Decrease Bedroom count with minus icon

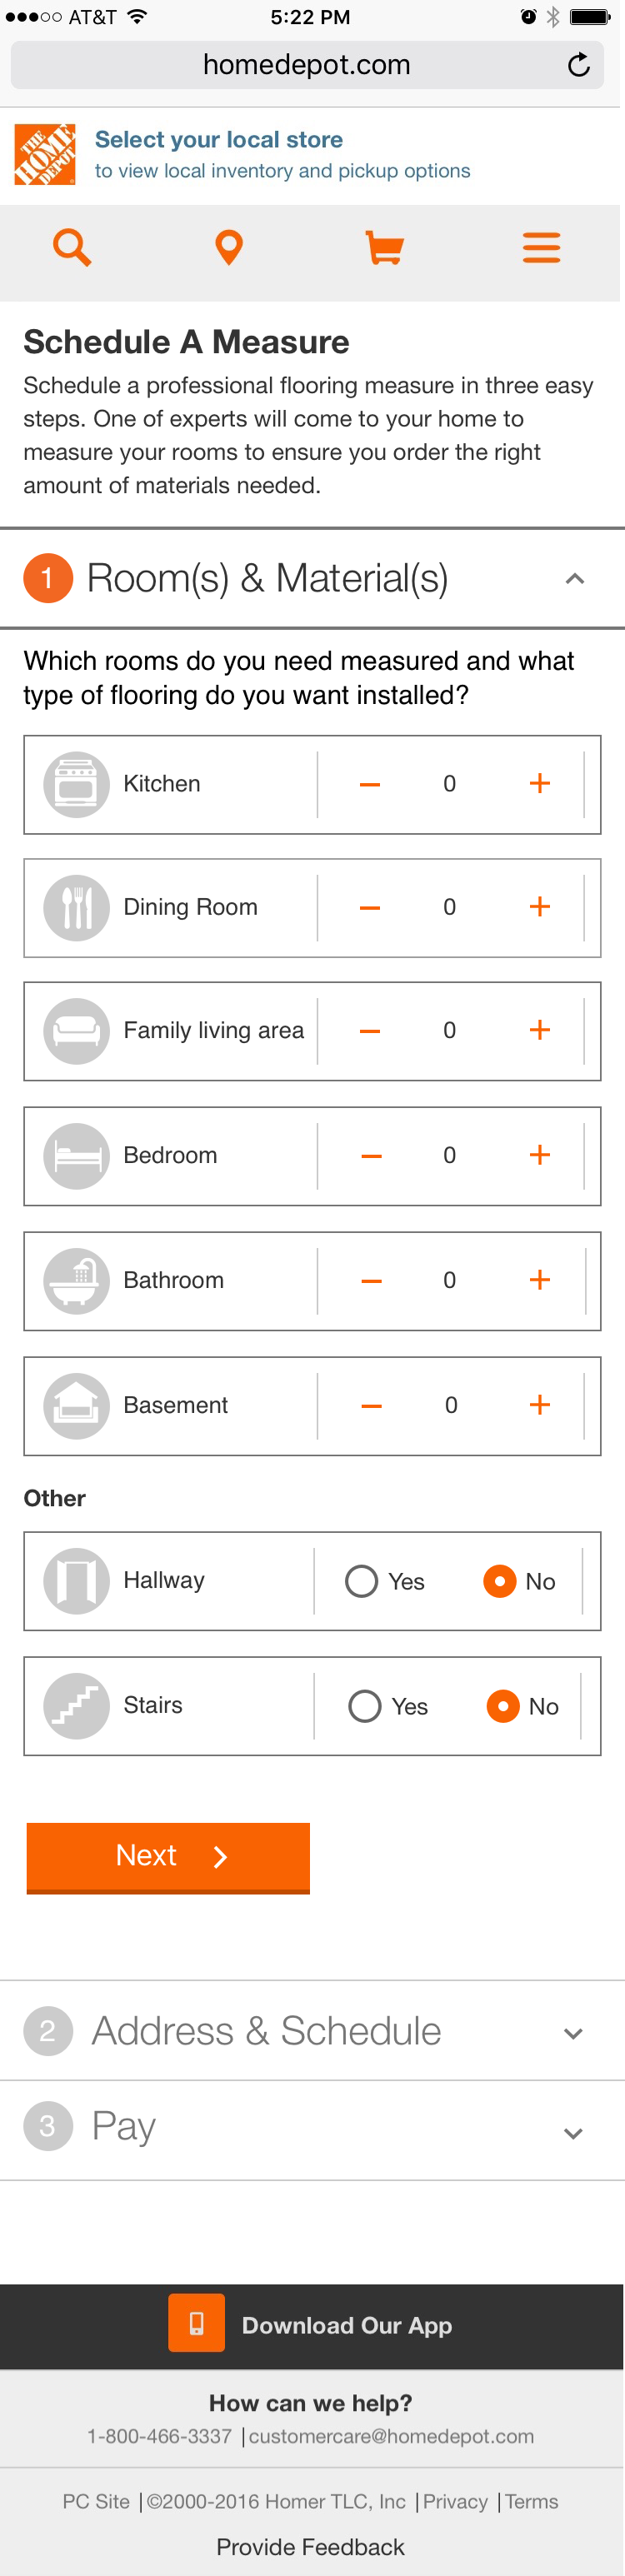point(371,1156)
